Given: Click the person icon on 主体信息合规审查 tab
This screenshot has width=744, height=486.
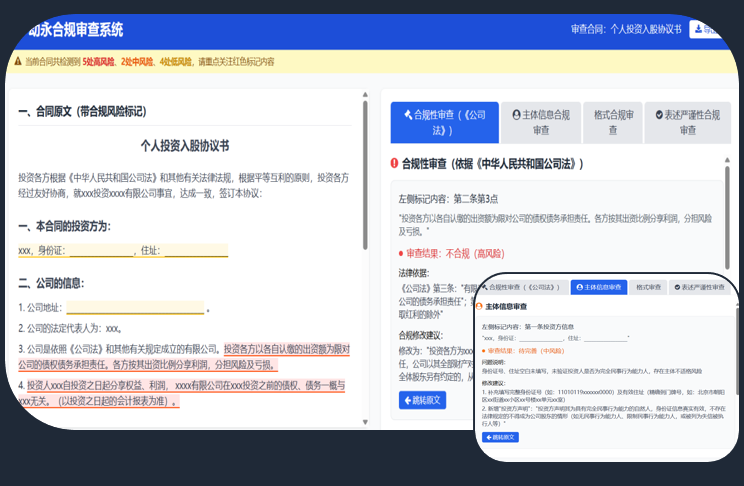Looking at the screenshot, I should click(x=516, y=114).
